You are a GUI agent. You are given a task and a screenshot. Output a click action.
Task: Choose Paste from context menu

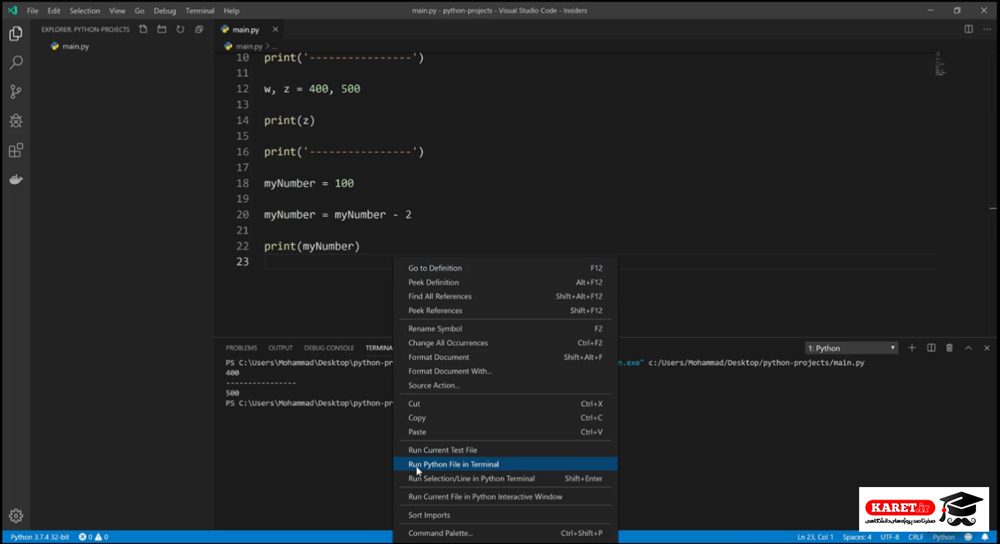pos(505,432)
